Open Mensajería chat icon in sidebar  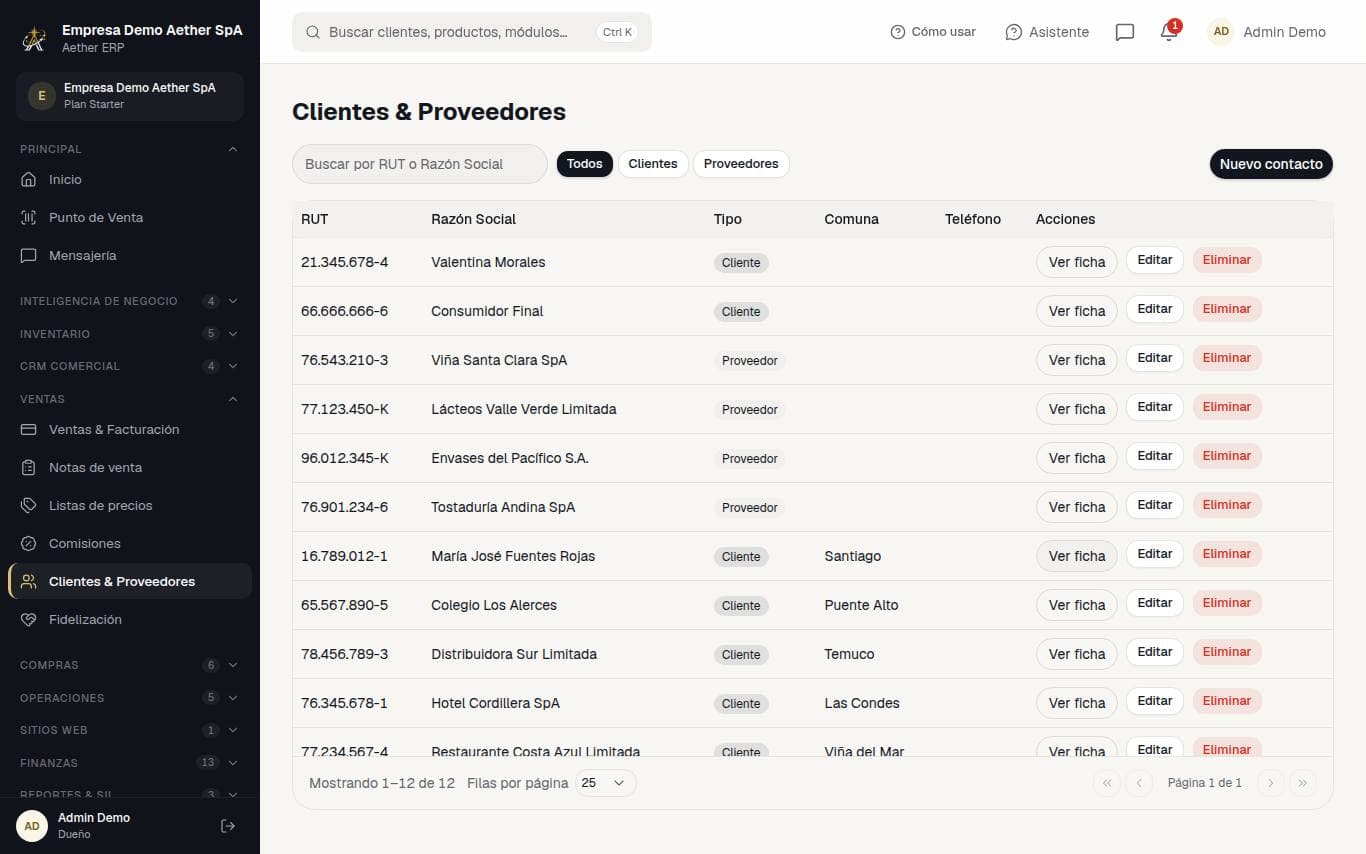tap(28, 256)
